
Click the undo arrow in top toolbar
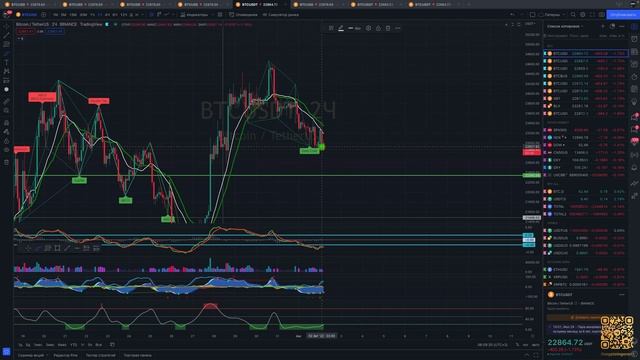click(x=512, y=15)
